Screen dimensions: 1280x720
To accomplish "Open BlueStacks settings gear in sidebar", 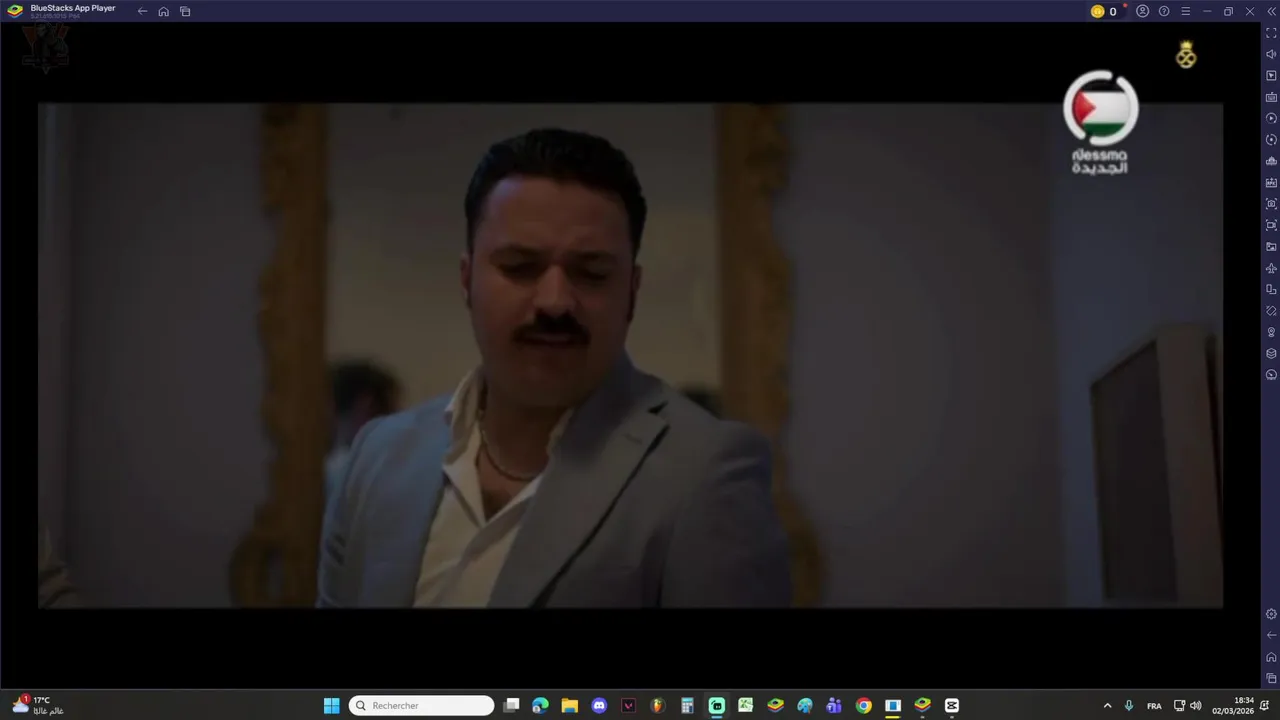I will pyautogui.click(x=1271, y=614).
